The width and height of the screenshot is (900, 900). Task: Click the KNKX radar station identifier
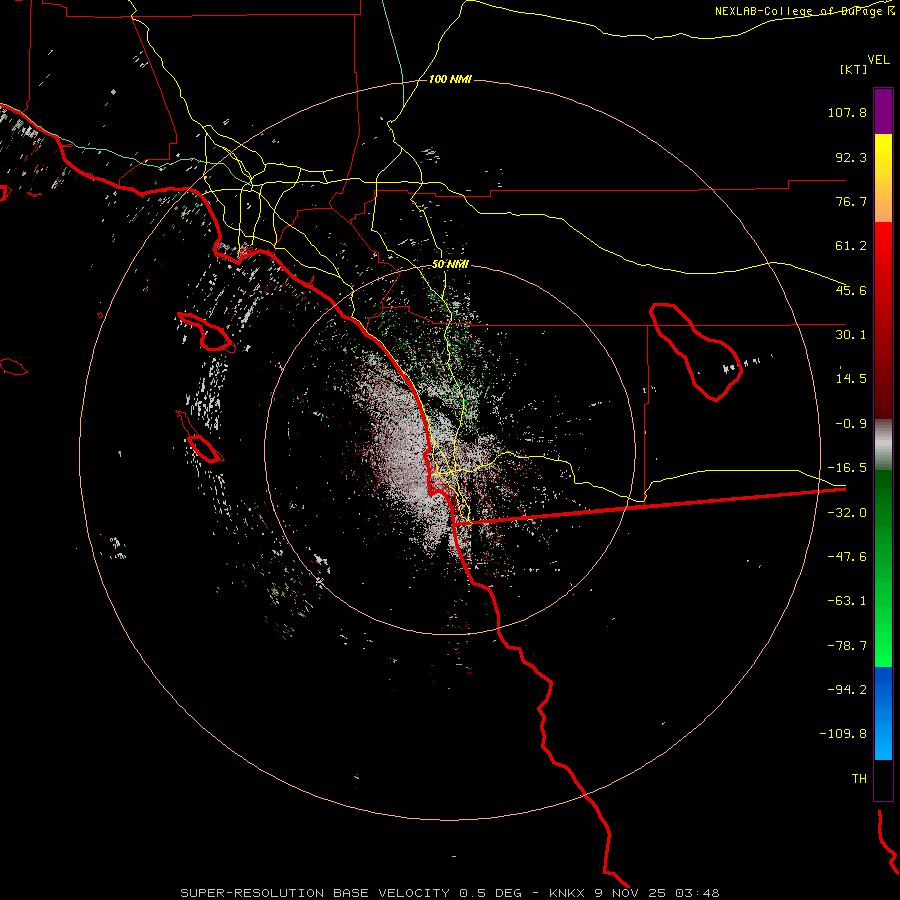tap(569, 893)
